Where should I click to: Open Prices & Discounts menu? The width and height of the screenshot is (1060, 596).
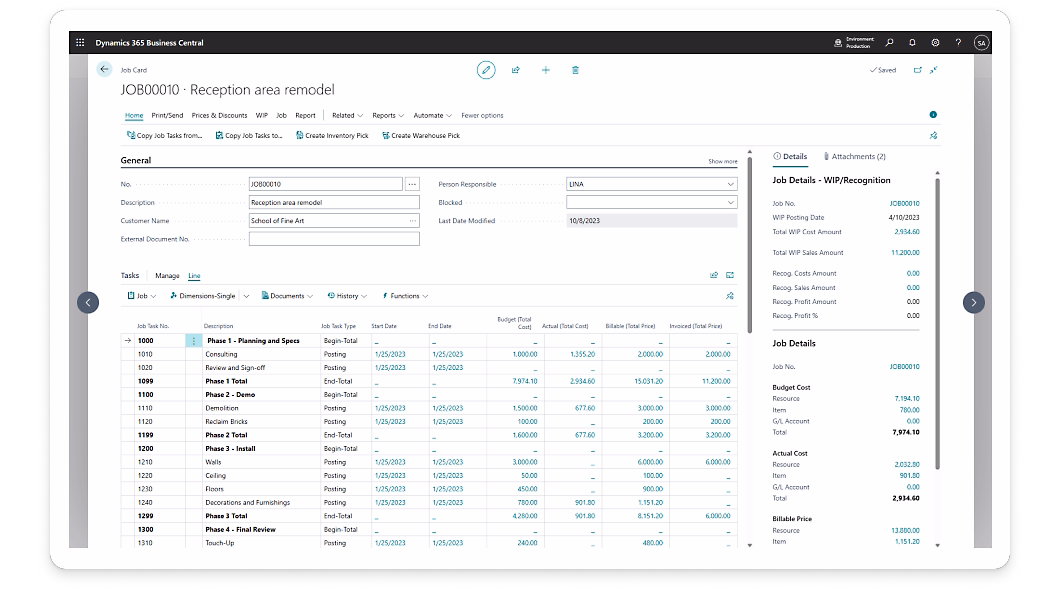pyautogui.click(x=219, y=116)
